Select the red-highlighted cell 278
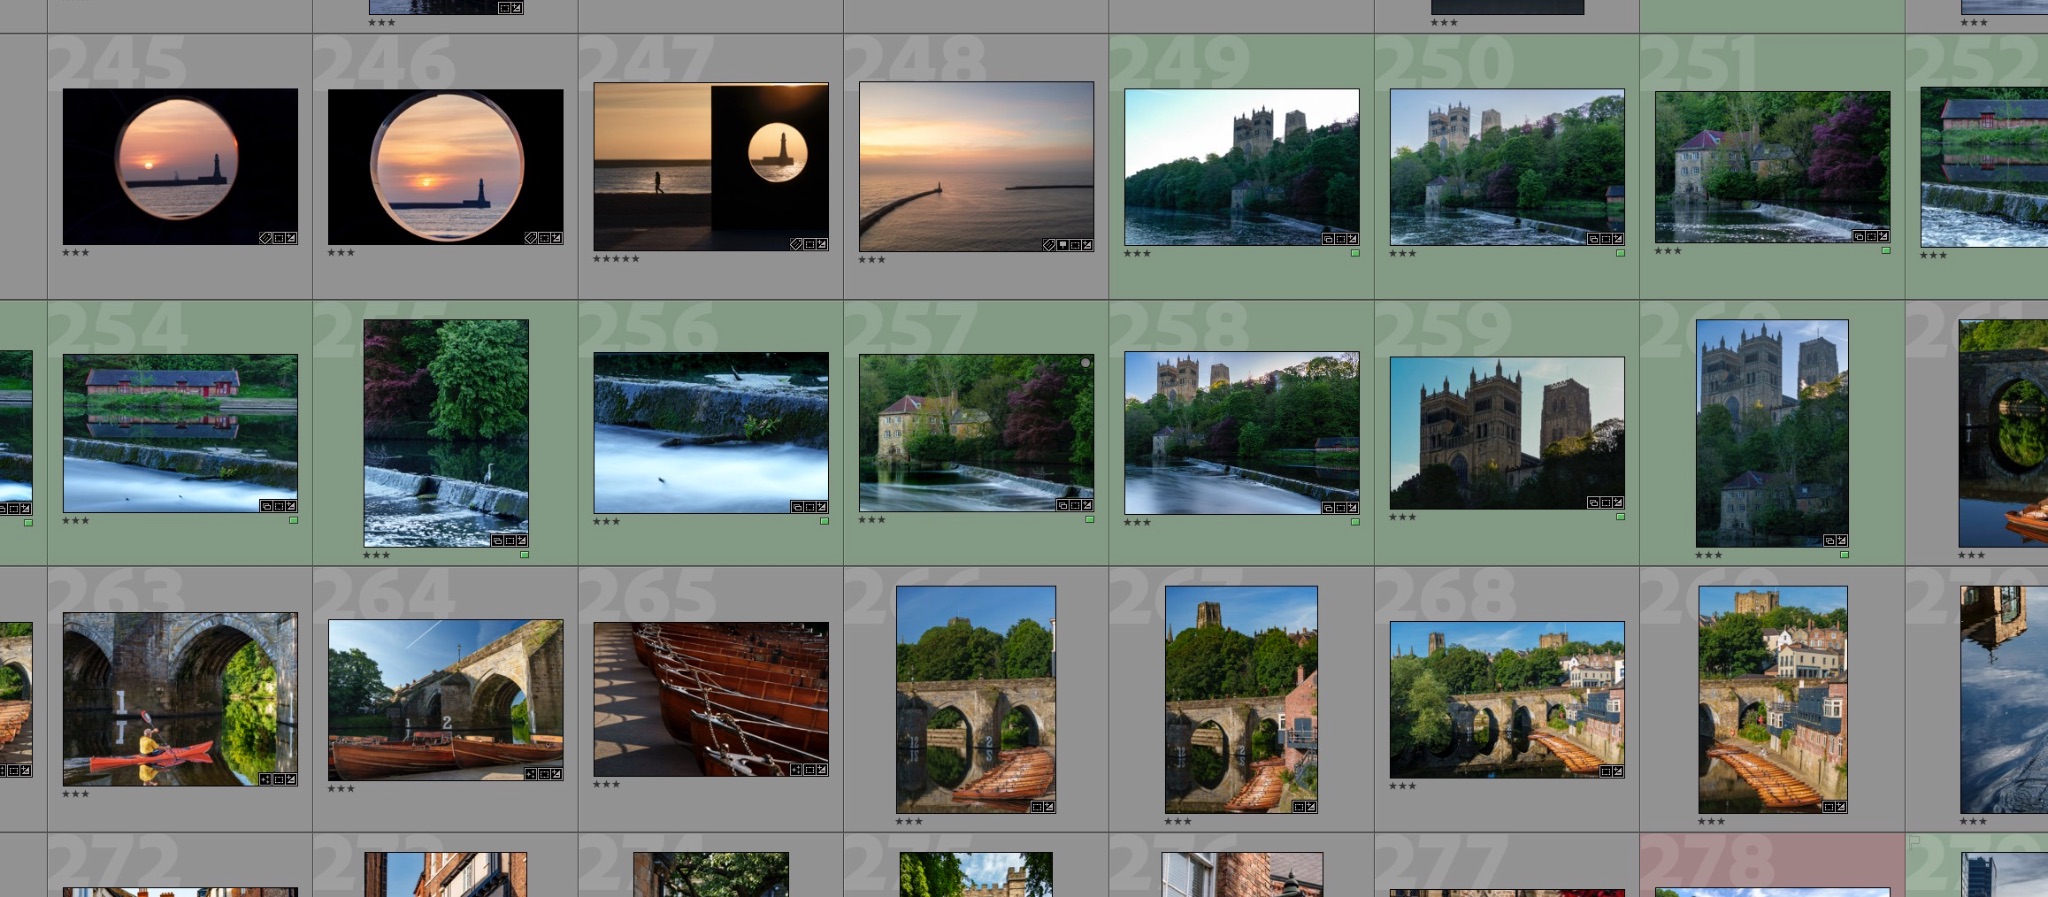2048x897 pixels. 1772,865
